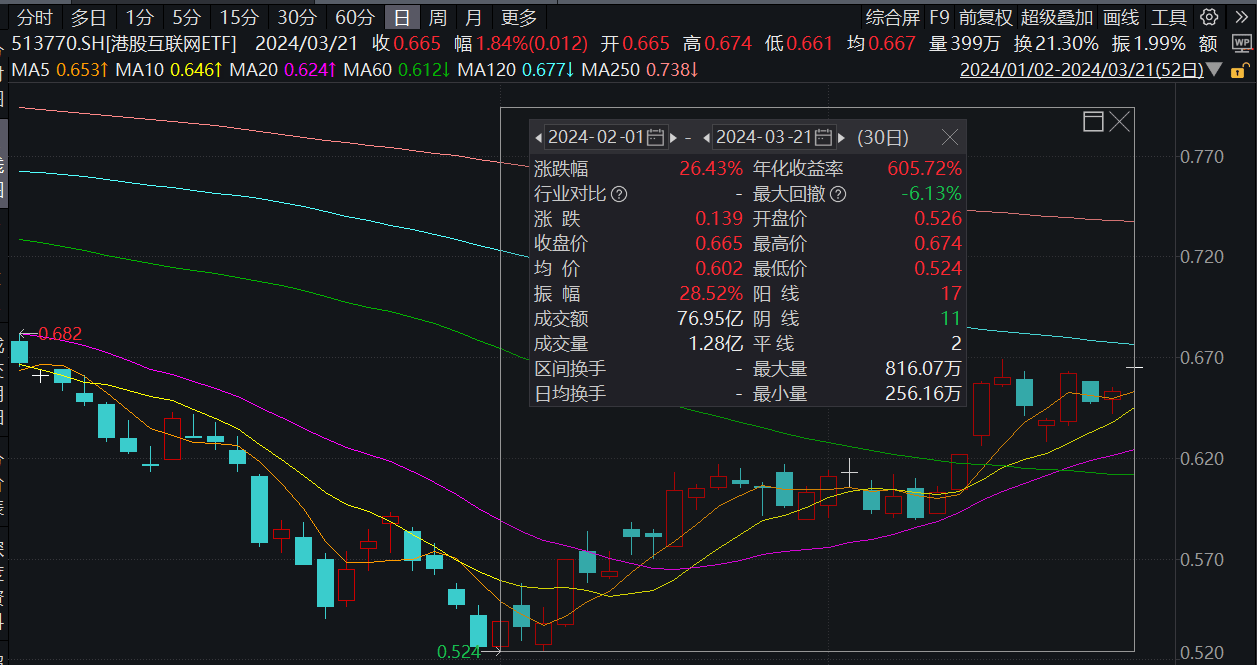Open the calendar picker for date 2024-02-01
Viewport: 1257px width, 665px height.
[655, 137]
